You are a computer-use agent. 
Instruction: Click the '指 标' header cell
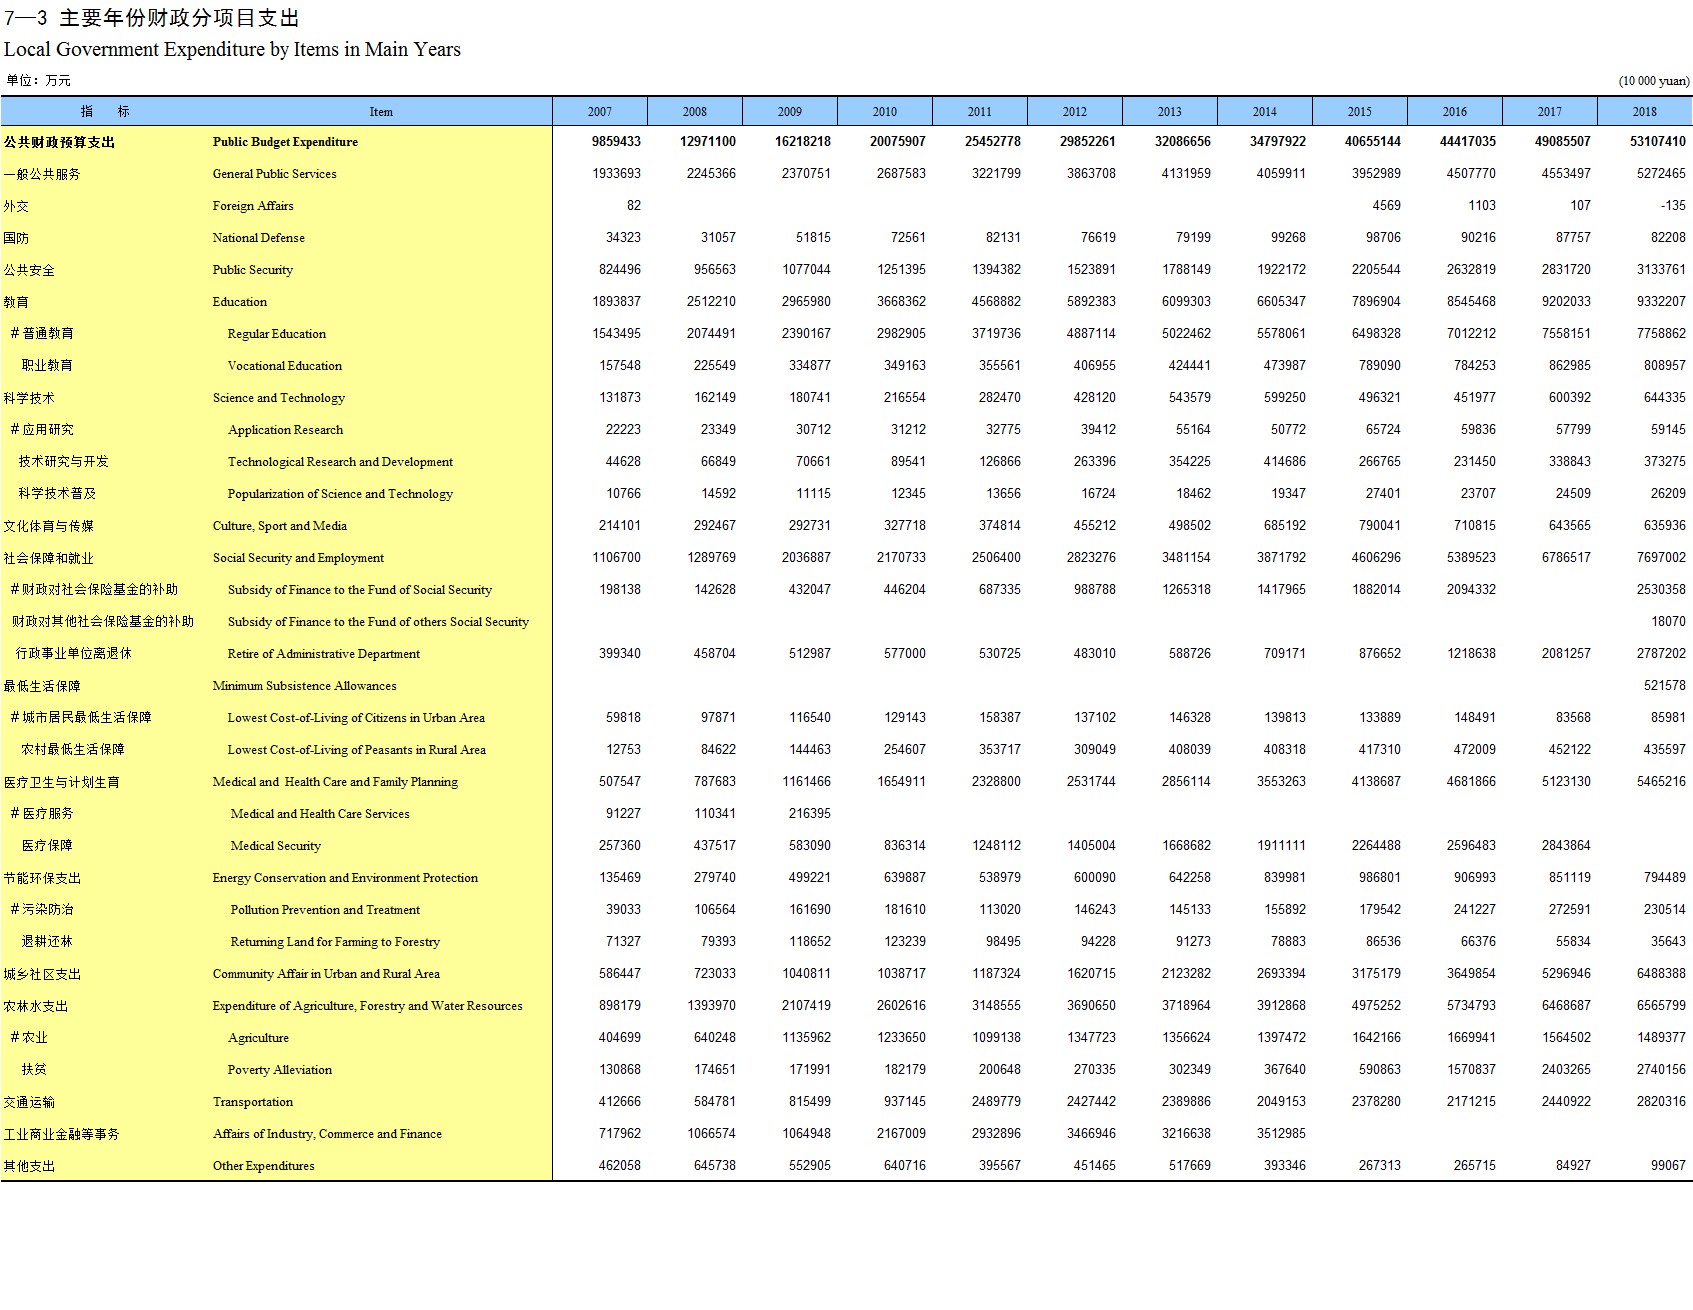click(105, 111)
